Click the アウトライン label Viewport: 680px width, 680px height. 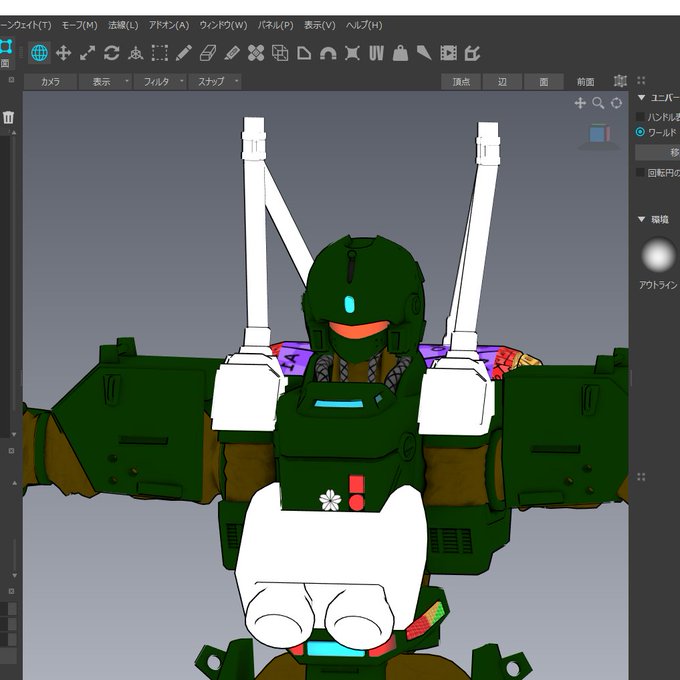tap(658, 285)
